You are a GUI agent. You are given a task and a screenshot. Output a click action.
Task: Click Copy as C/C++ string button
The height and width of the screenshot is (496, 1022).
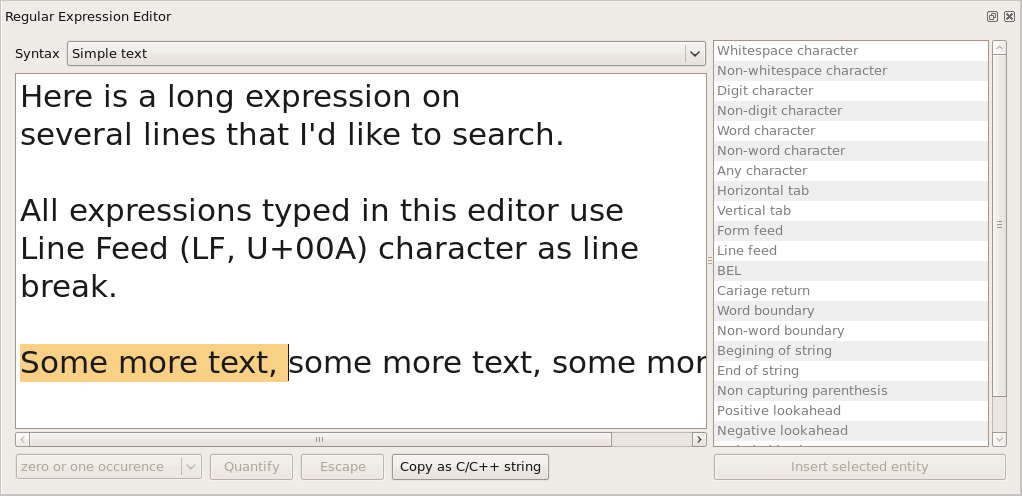coord(470,467)
